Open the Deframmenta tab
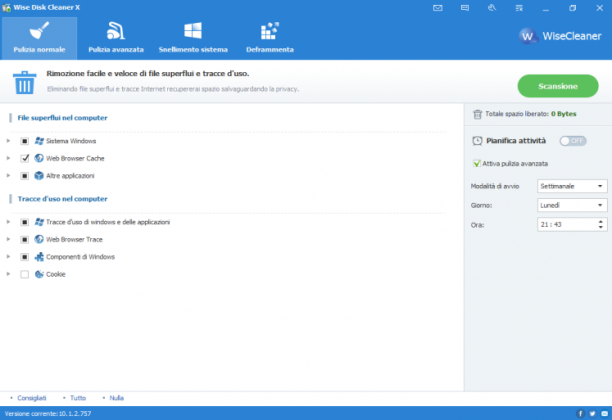This screenshot has height=420, width=612. [270, 38]
